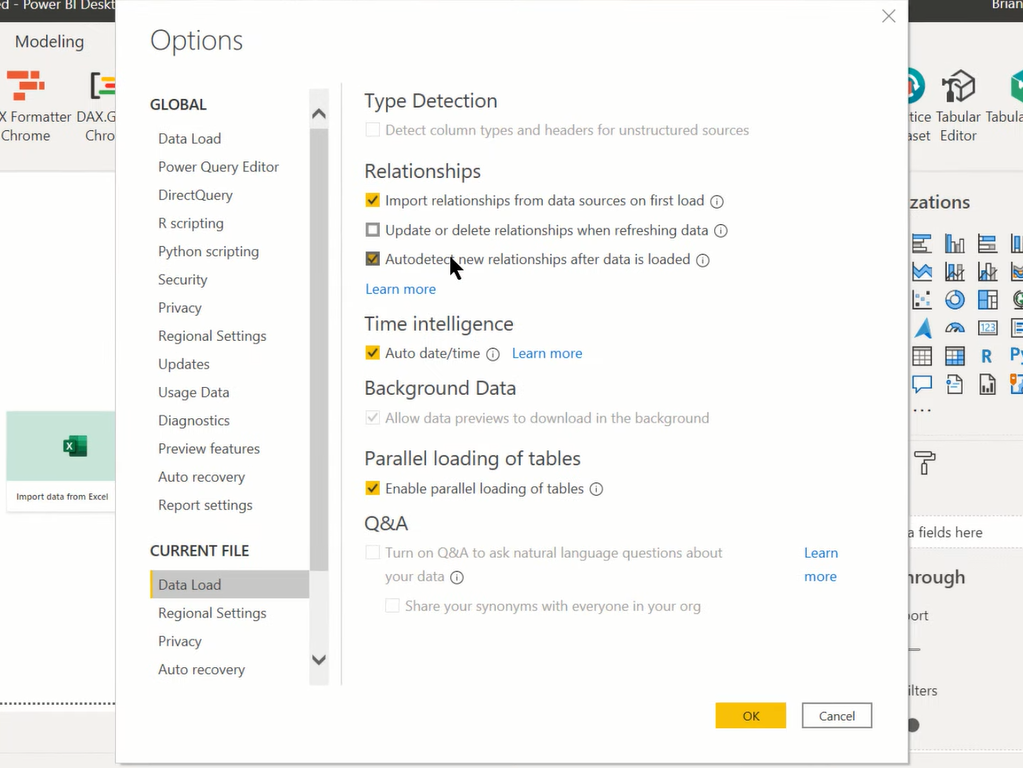
Task: Toggle Detect column types and headers checkbox
Action: tap(373, 130)
